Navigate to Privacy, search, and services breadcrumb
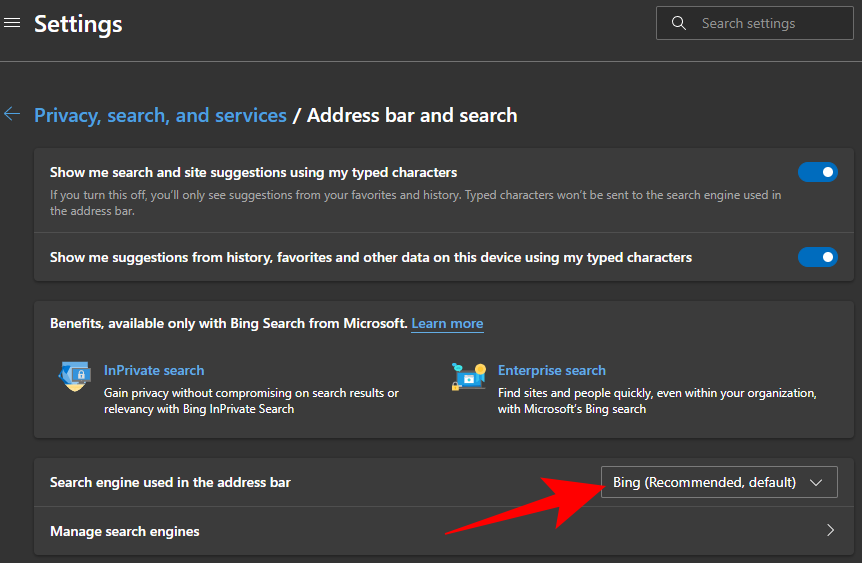This screenshot has height=563, width=862. [x=160, y=115]
